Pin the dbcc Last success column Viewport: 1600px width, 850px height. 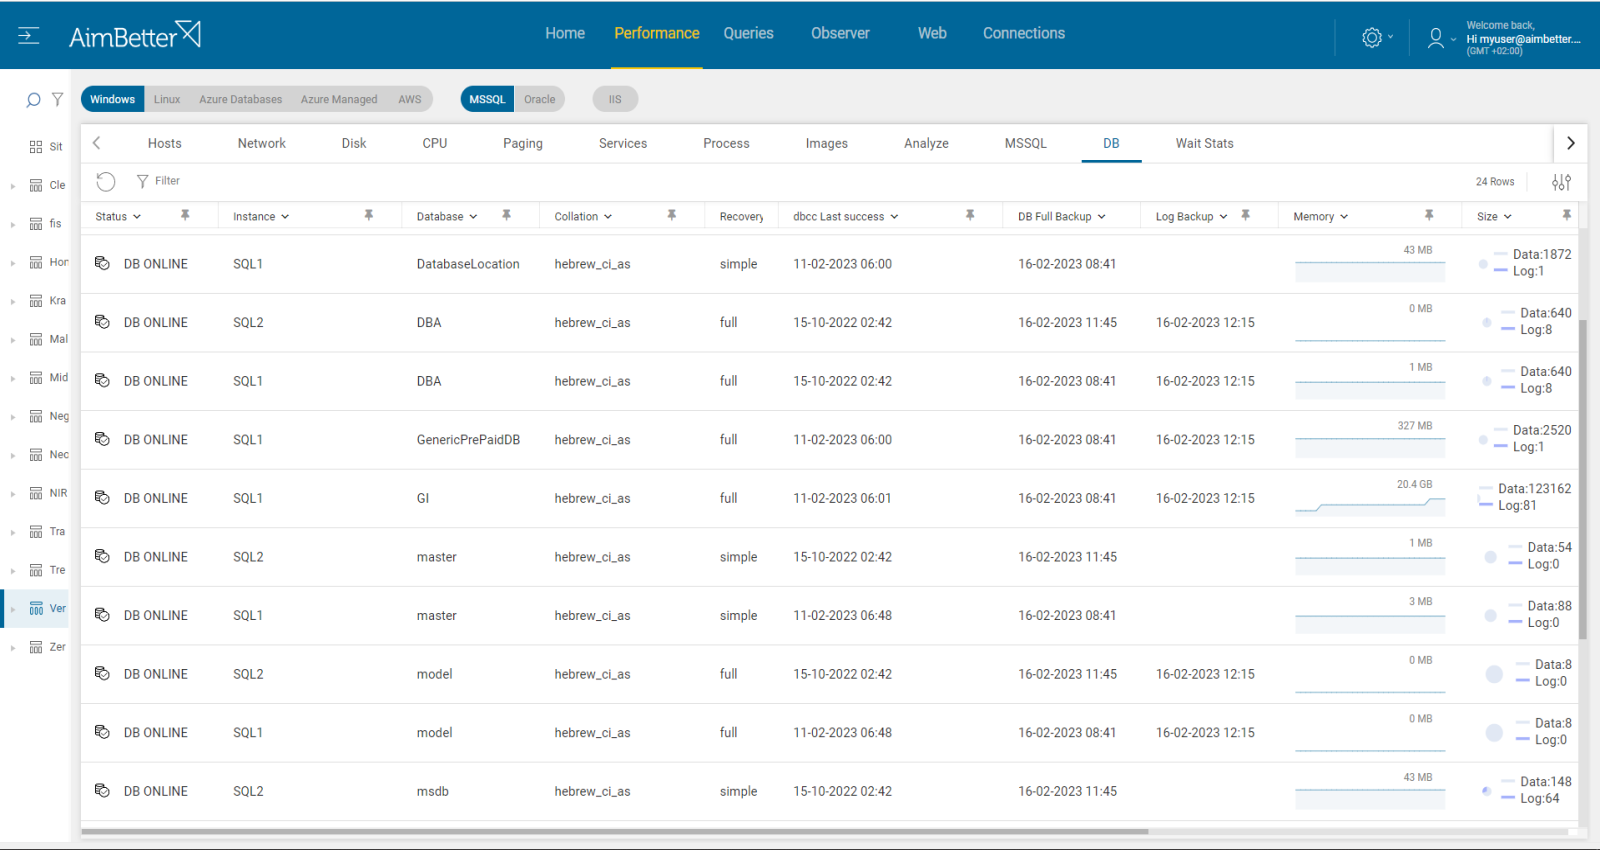(970, 215)
